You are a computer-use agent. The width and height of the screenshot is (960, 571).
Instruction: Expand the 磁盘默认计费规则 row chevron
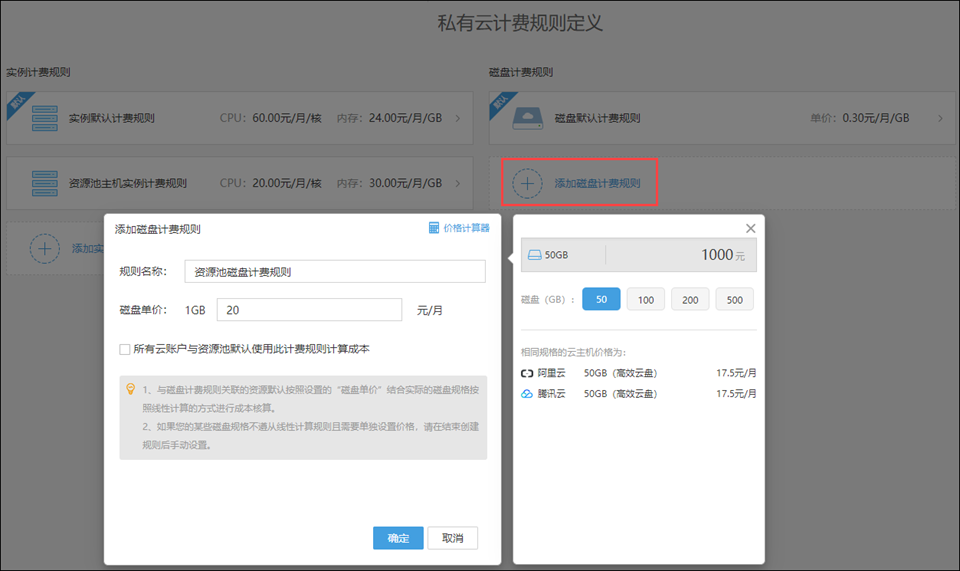(940, 118)
